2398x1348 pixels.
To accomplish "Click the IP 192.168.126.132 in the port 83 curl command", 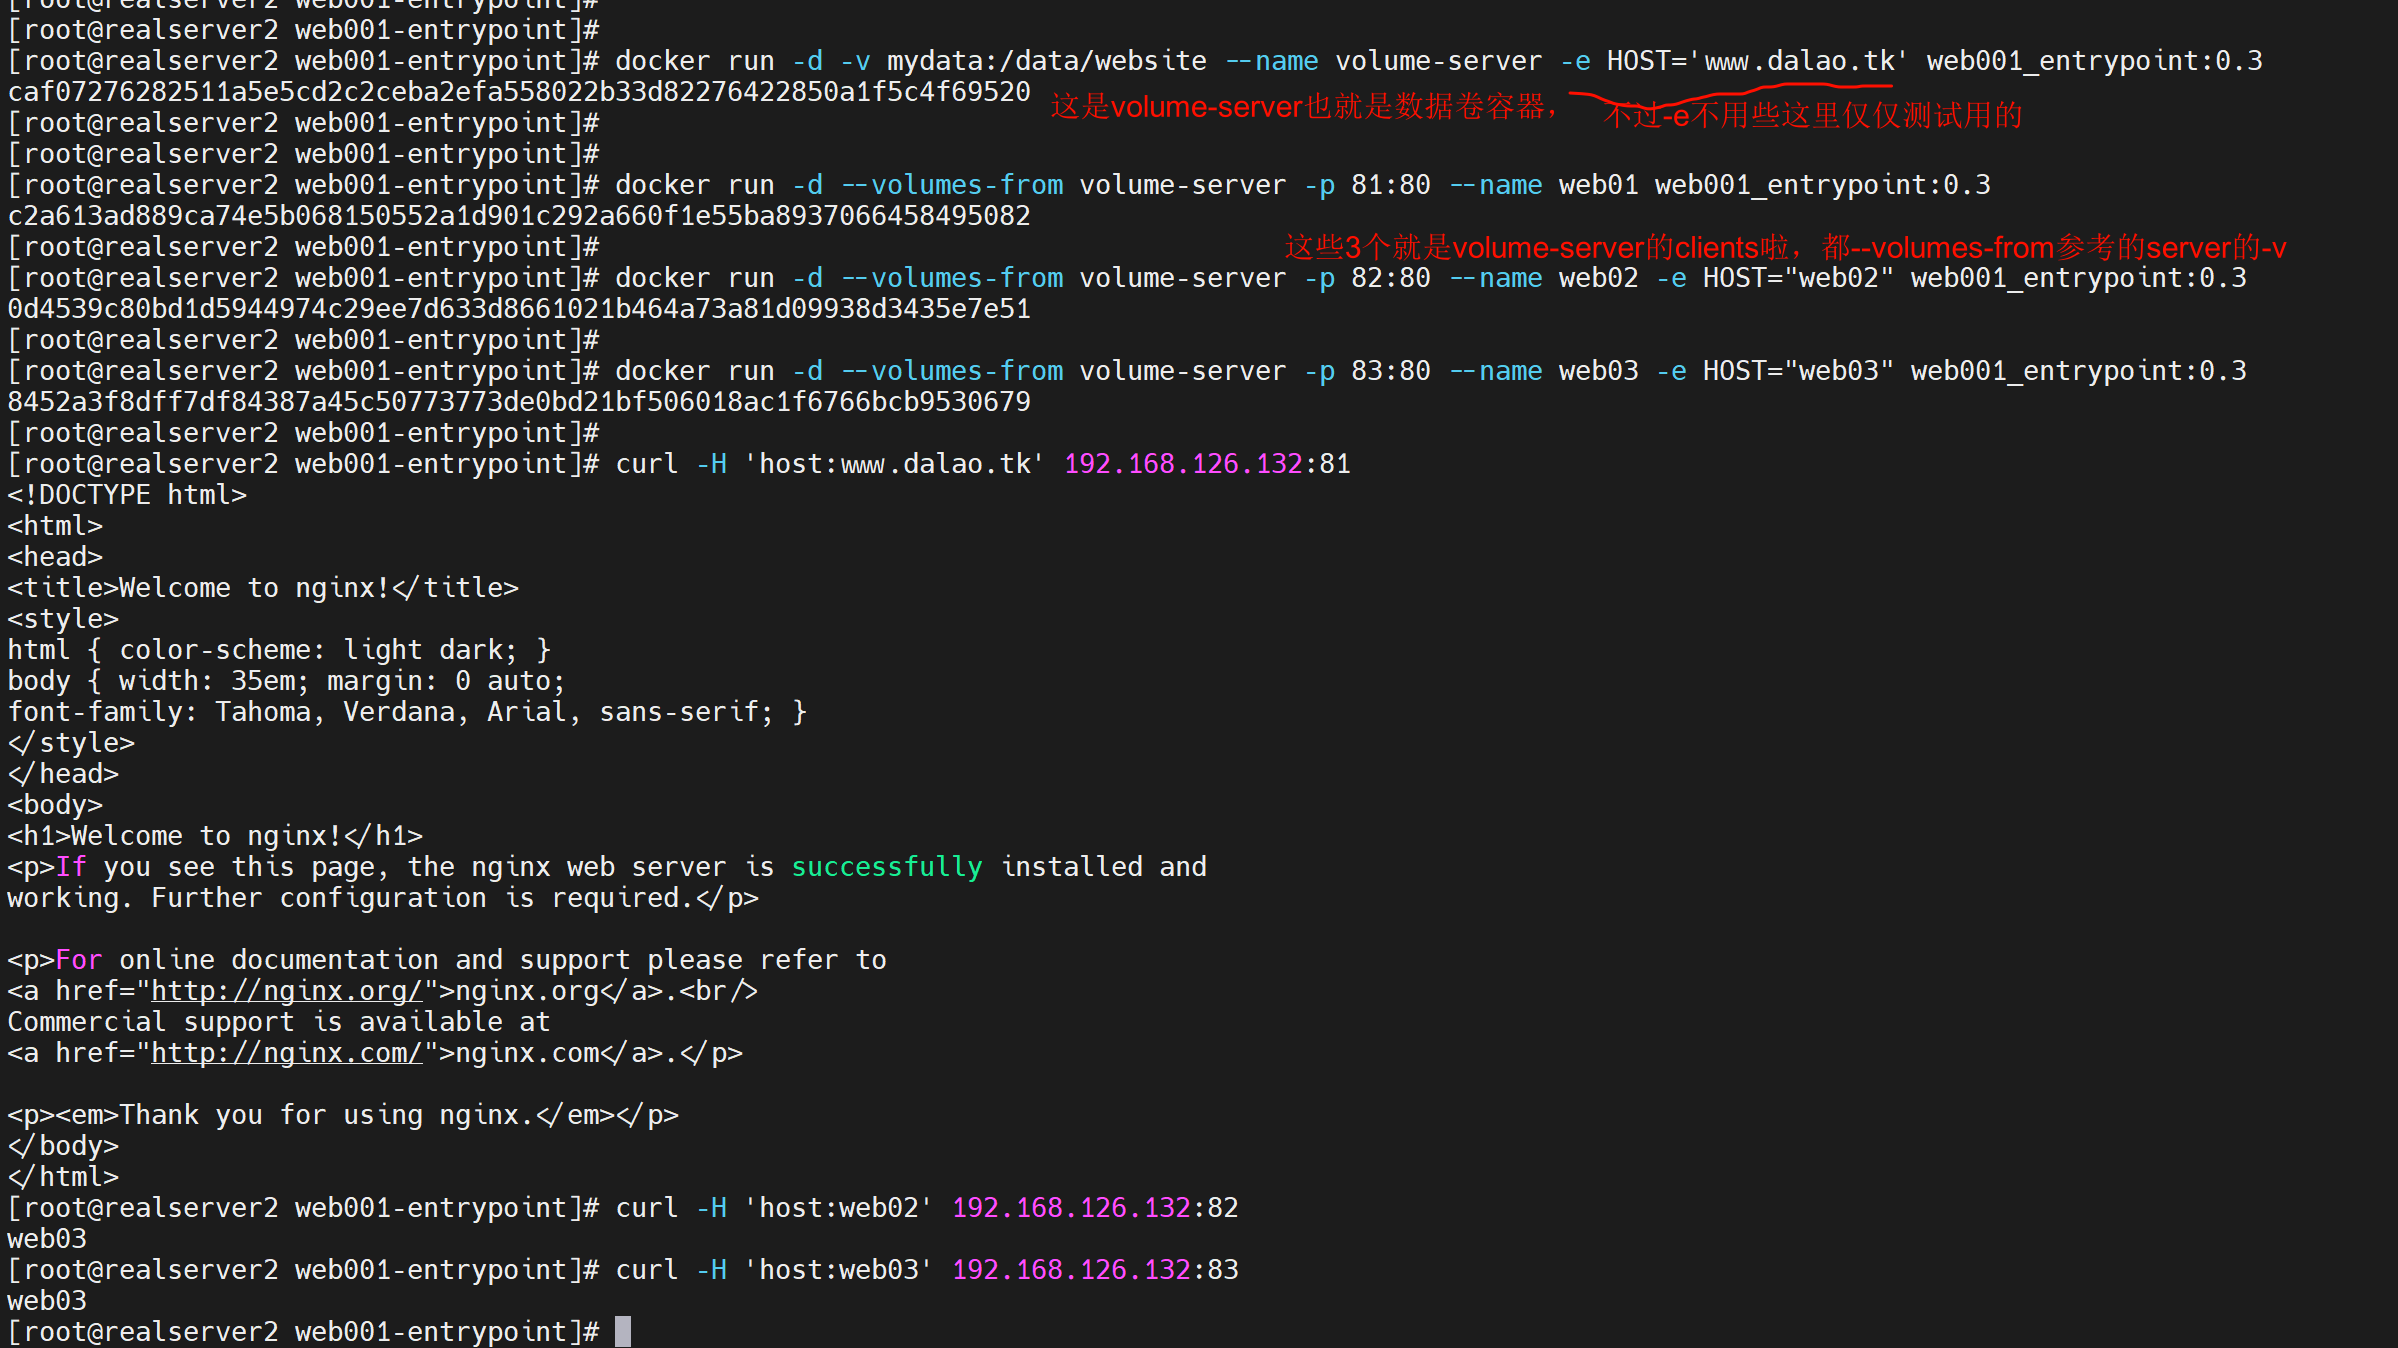I will [x=1071, y=1270].
